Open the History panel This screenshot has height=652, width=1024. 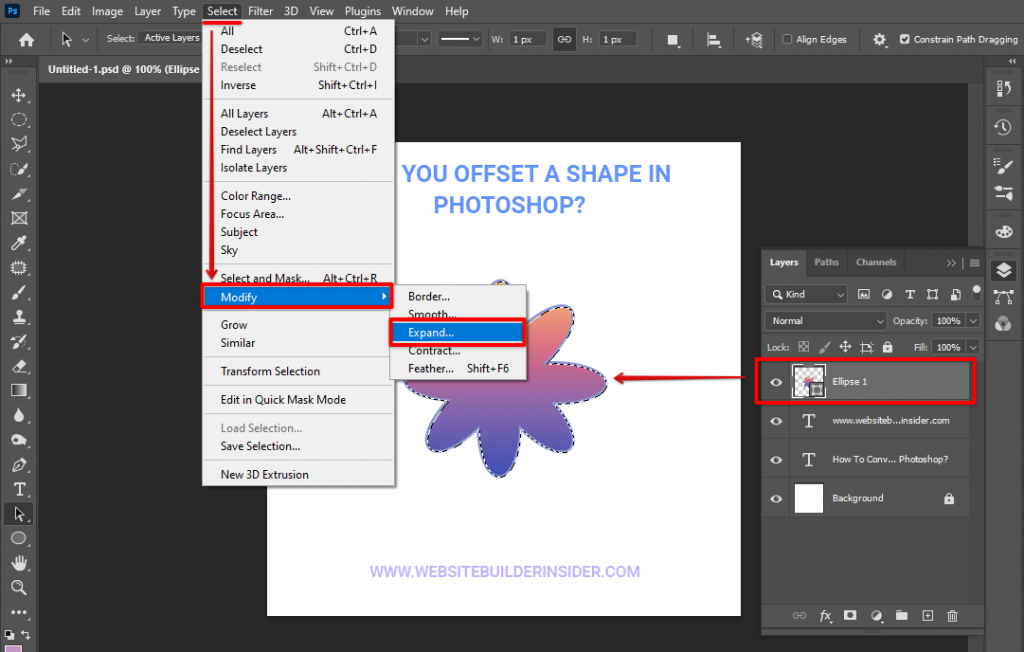click(x=1003, y=127)
